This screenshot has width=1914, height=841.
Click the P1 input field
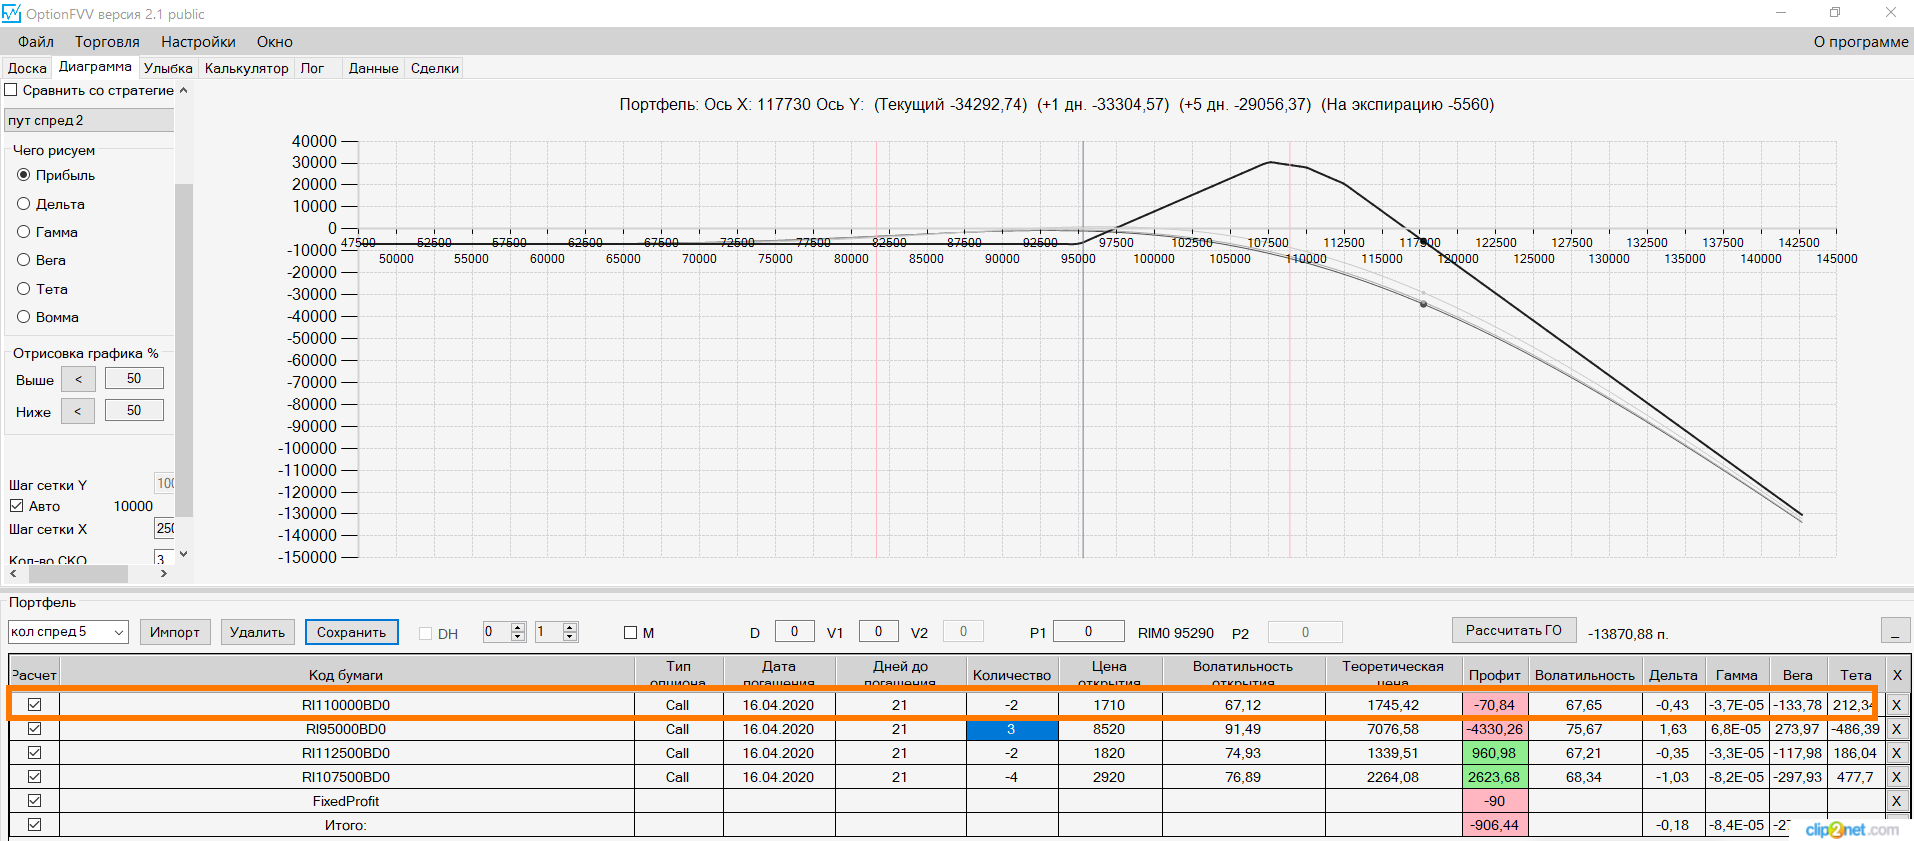(1089, 631)
